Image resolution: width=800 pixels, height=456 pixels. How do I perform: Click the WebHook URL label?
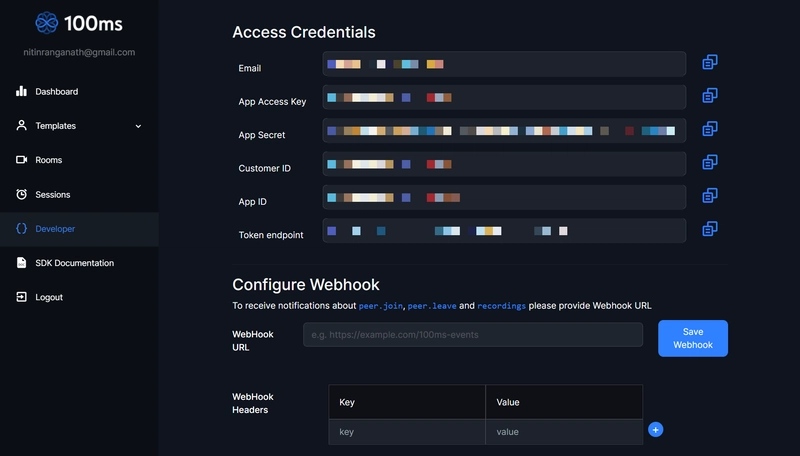(253, 341)
